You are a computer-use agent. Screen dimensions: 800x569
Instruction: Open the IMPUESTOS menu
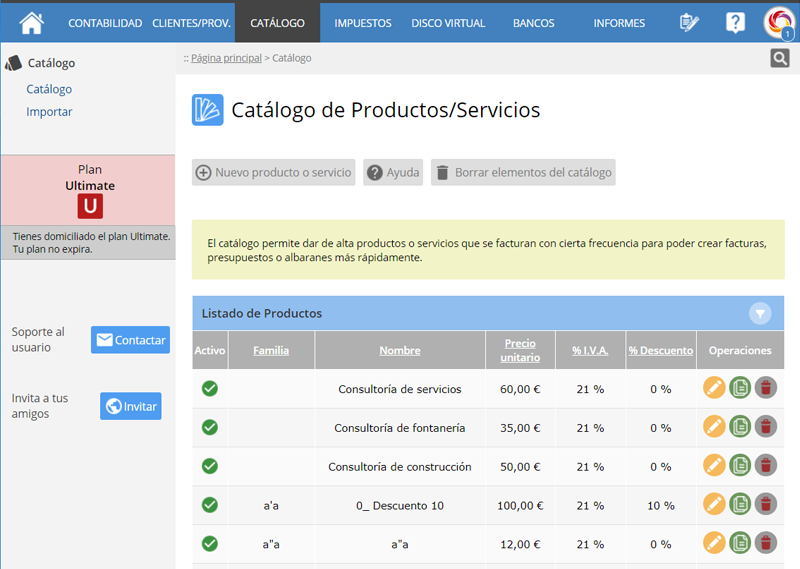pyautogui.click(x=363, y=23)
